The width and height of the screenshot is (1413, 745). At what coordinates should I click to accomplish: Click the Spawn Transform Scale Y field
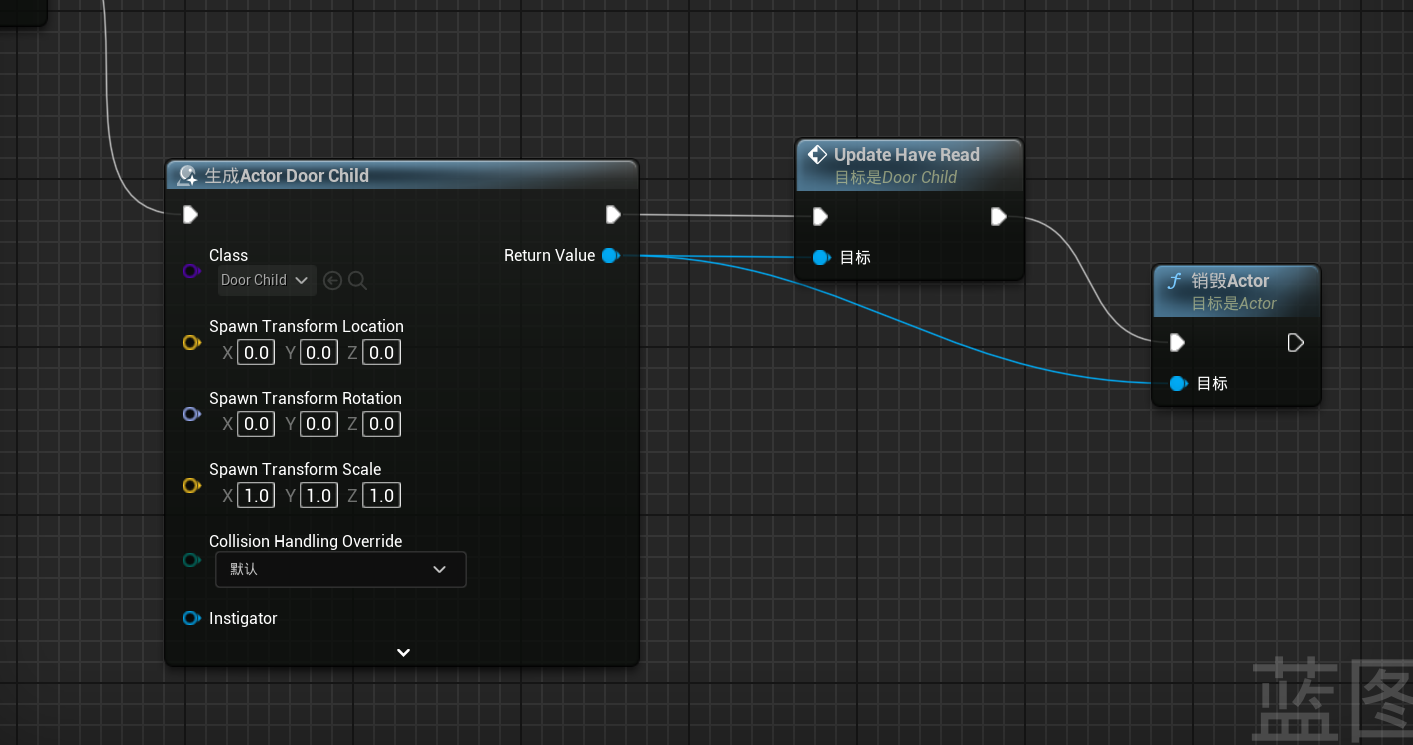click(x=319, y=496)
